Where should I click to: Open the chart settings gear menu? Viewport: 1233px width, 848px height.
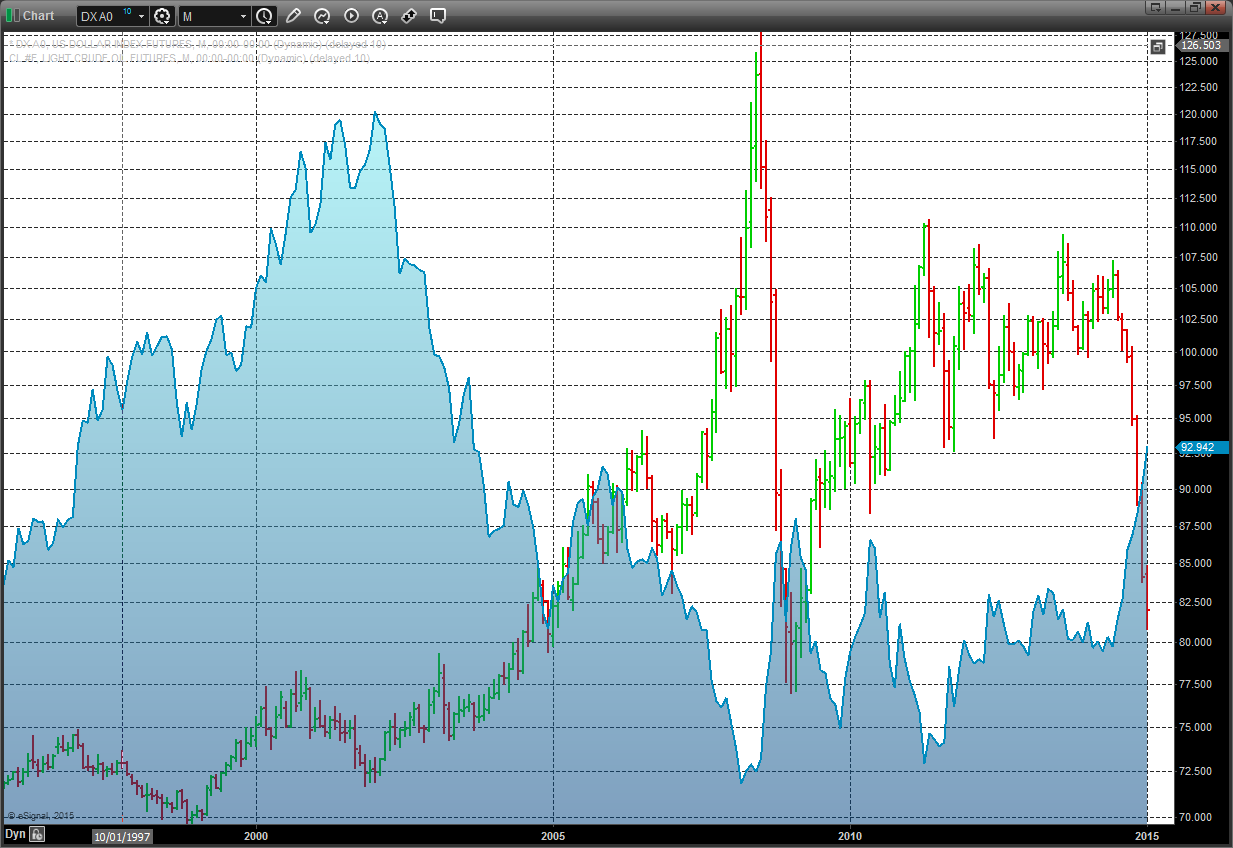(x=162, y=16)
